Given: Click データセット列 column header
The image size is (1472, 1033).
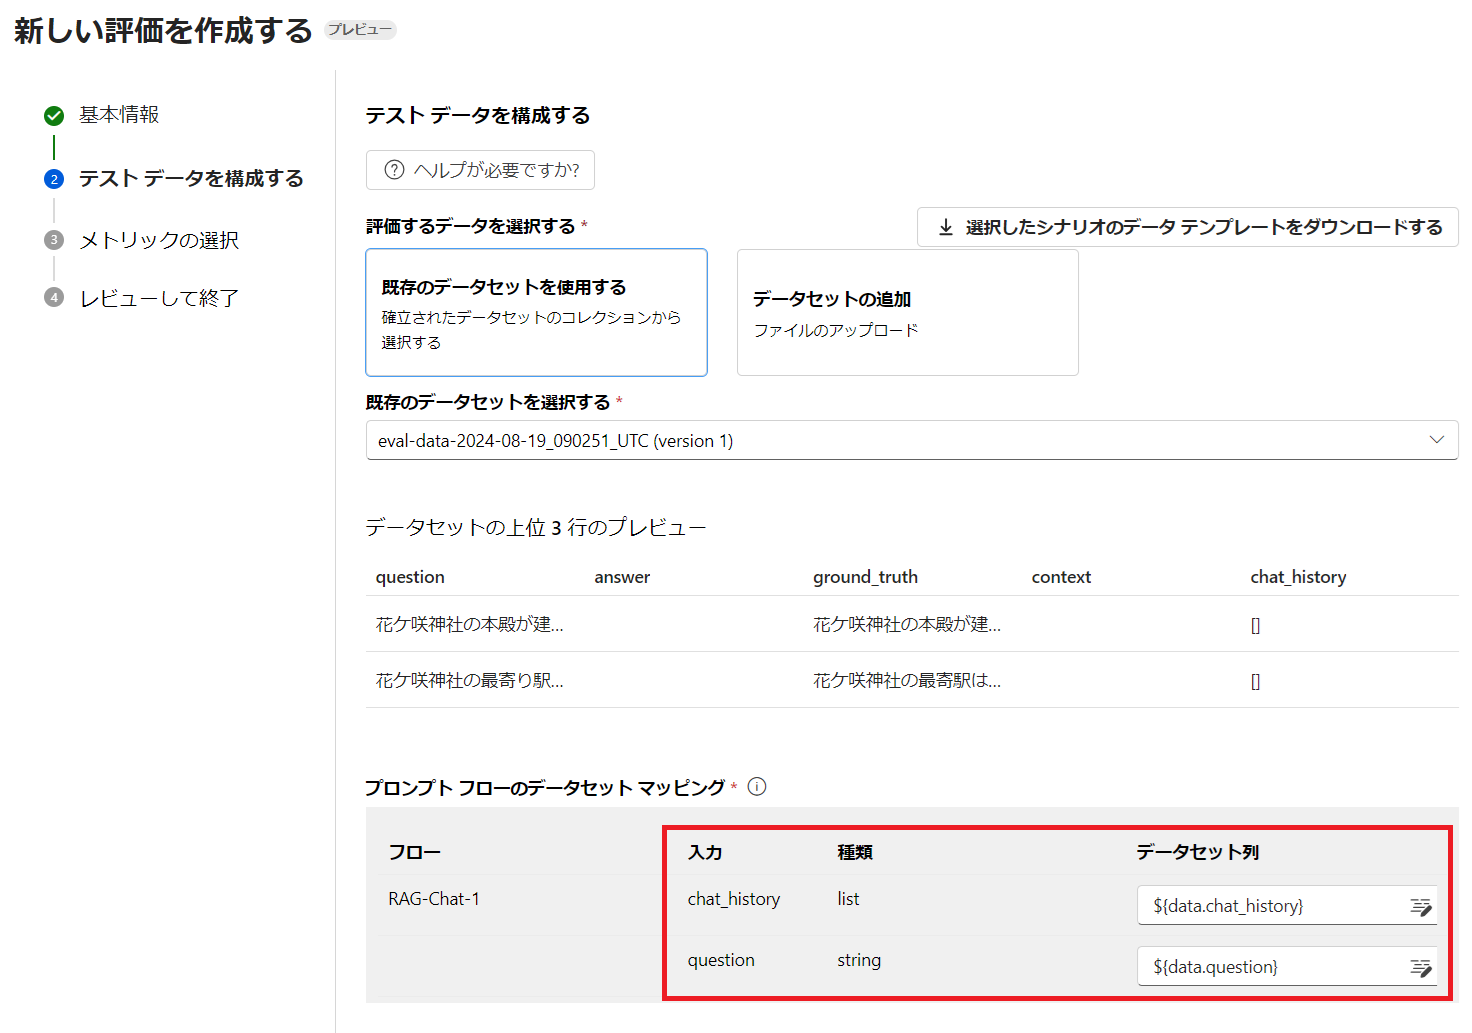Looking at the screenshot, I should click(x=1197, y=852).
